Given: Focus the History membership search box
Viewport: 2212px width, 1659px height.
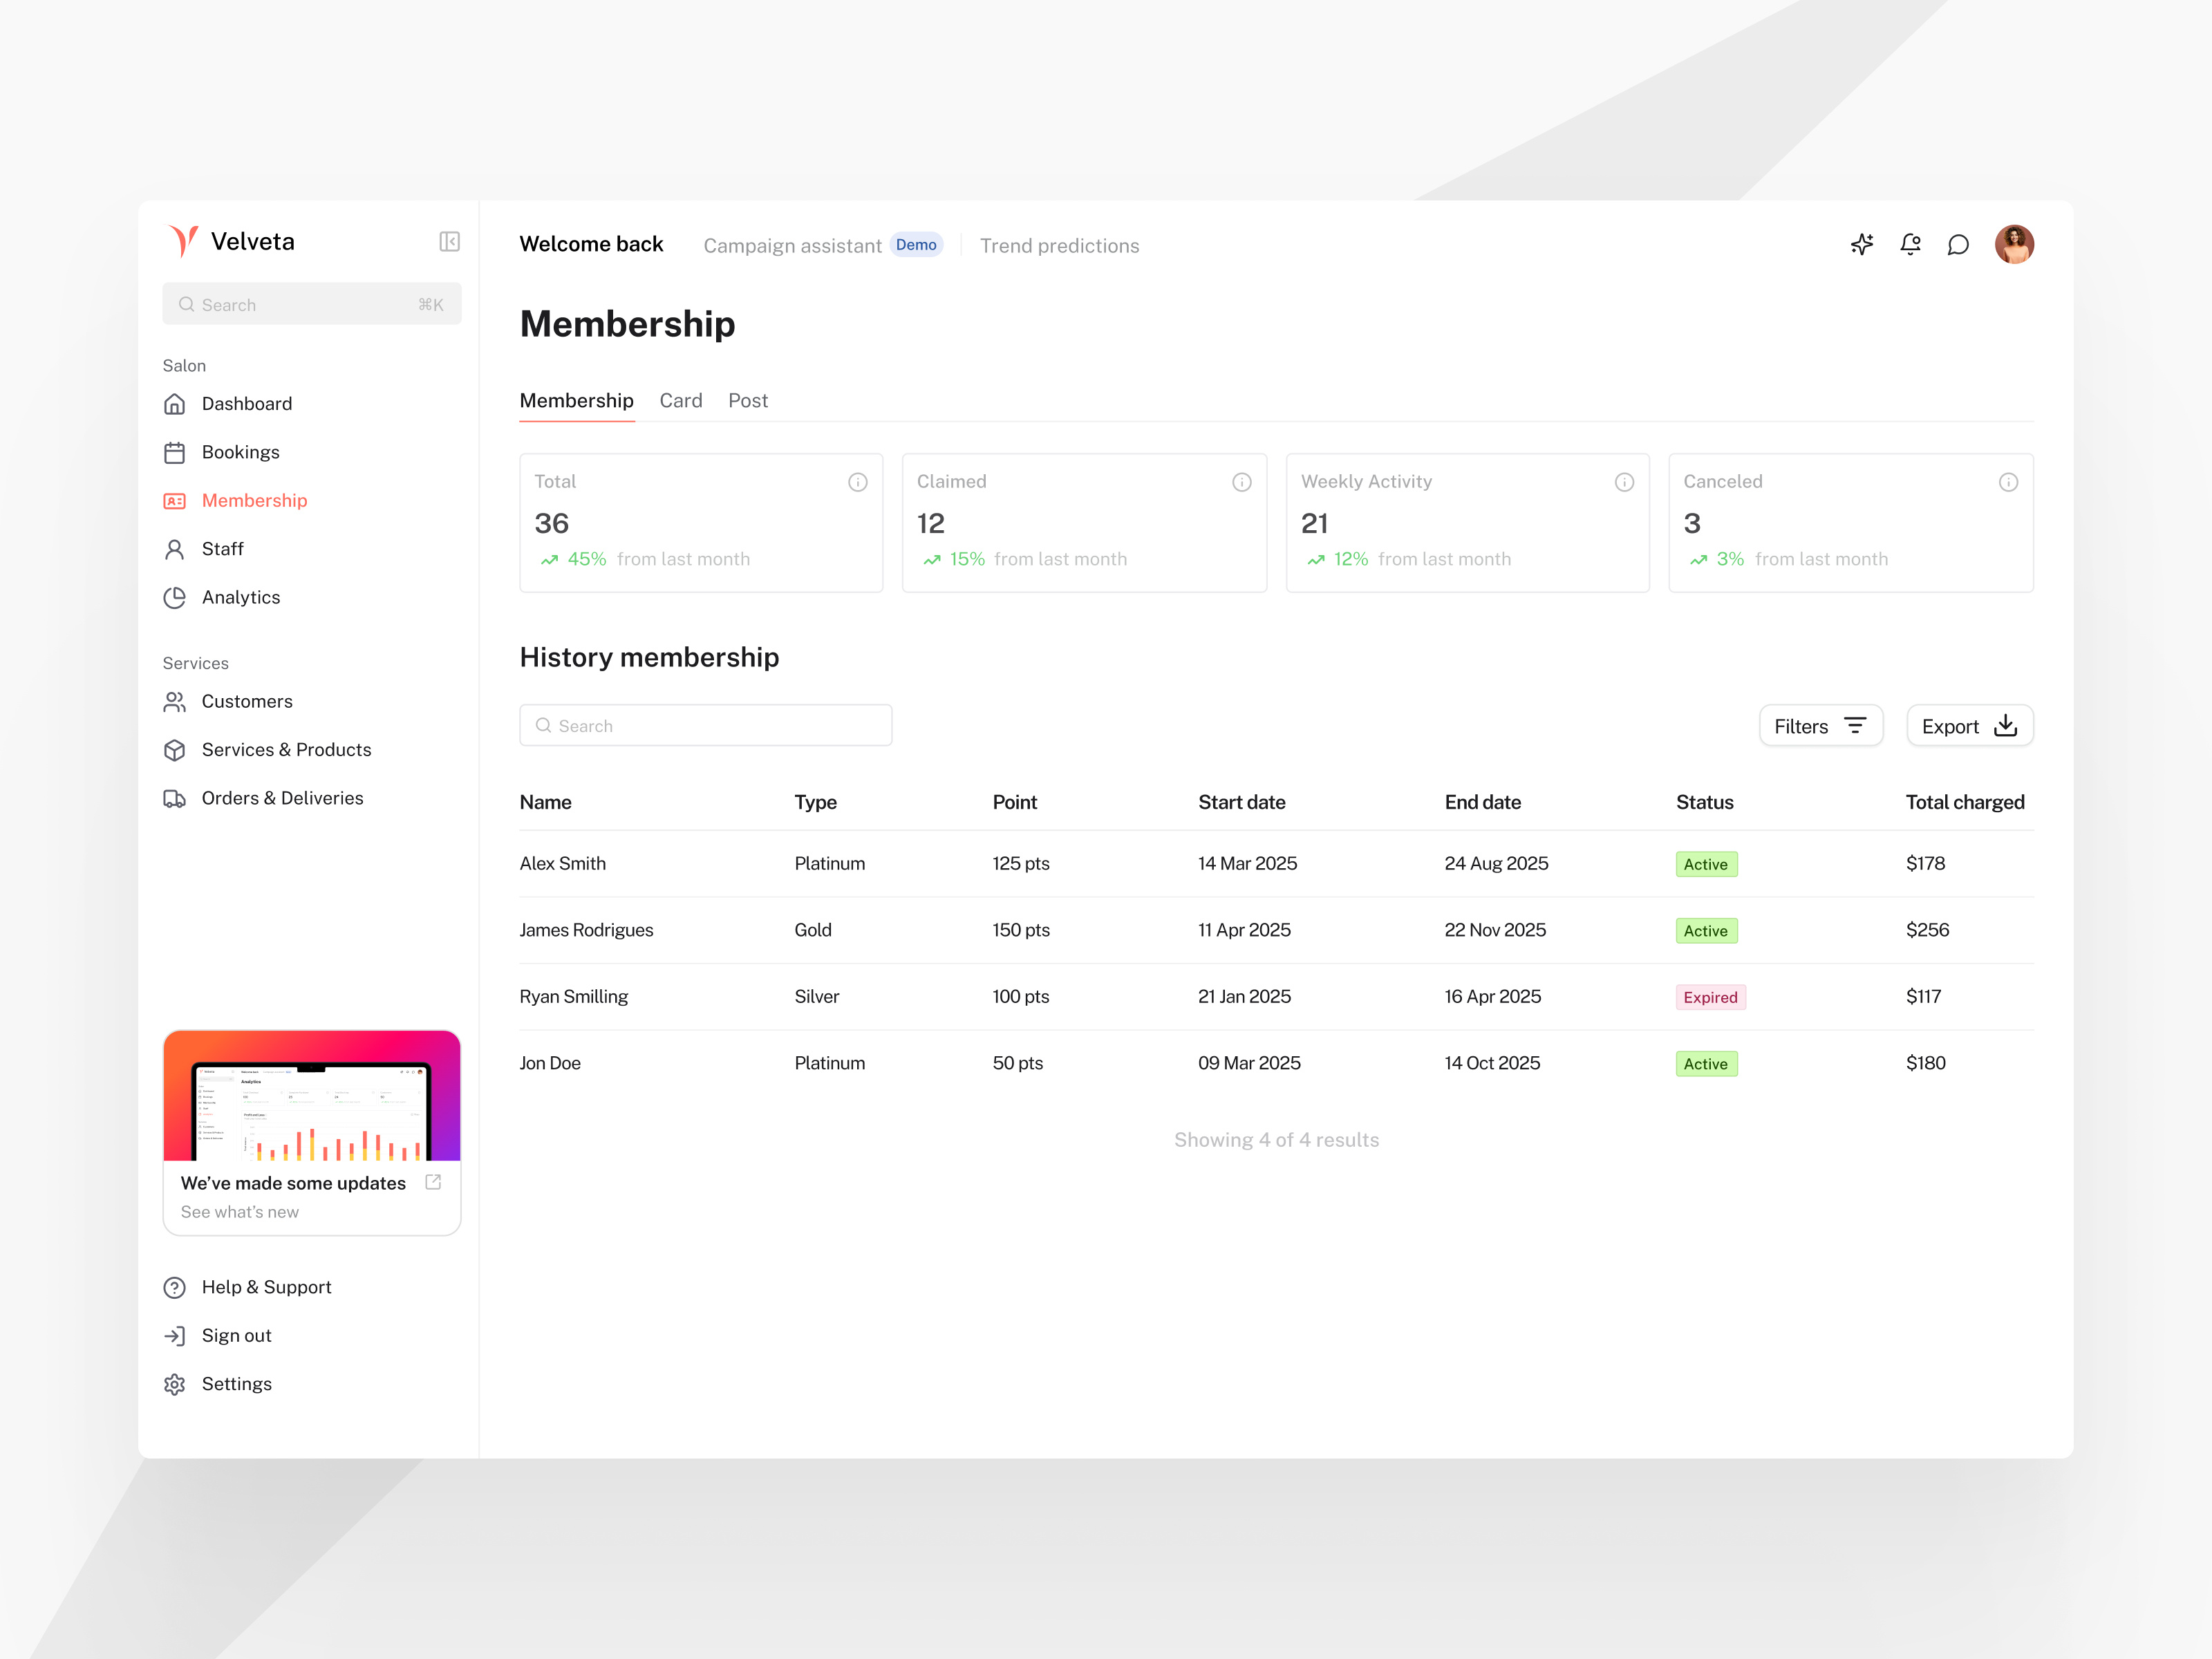Looking at the screenshot, I should (706, 726).
